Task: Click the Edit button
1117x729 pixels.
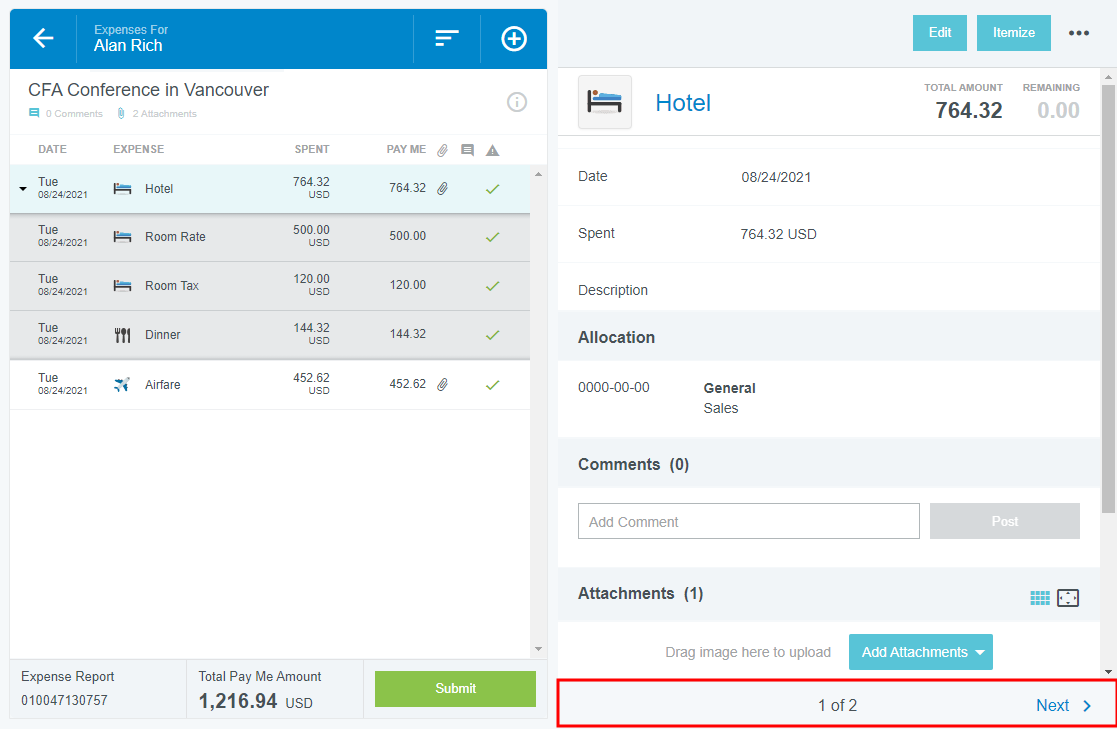Action: (x=939, y=33)
